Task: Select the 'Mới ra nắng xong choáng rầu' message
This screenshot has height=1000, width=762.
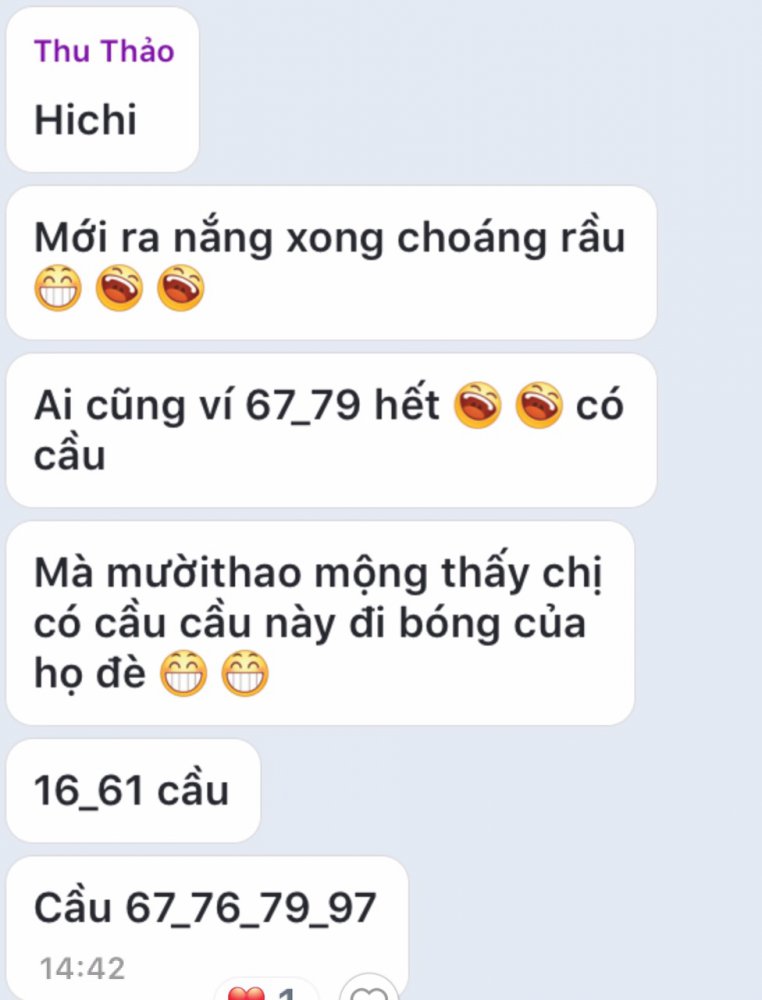Action: tap(332, 263)
